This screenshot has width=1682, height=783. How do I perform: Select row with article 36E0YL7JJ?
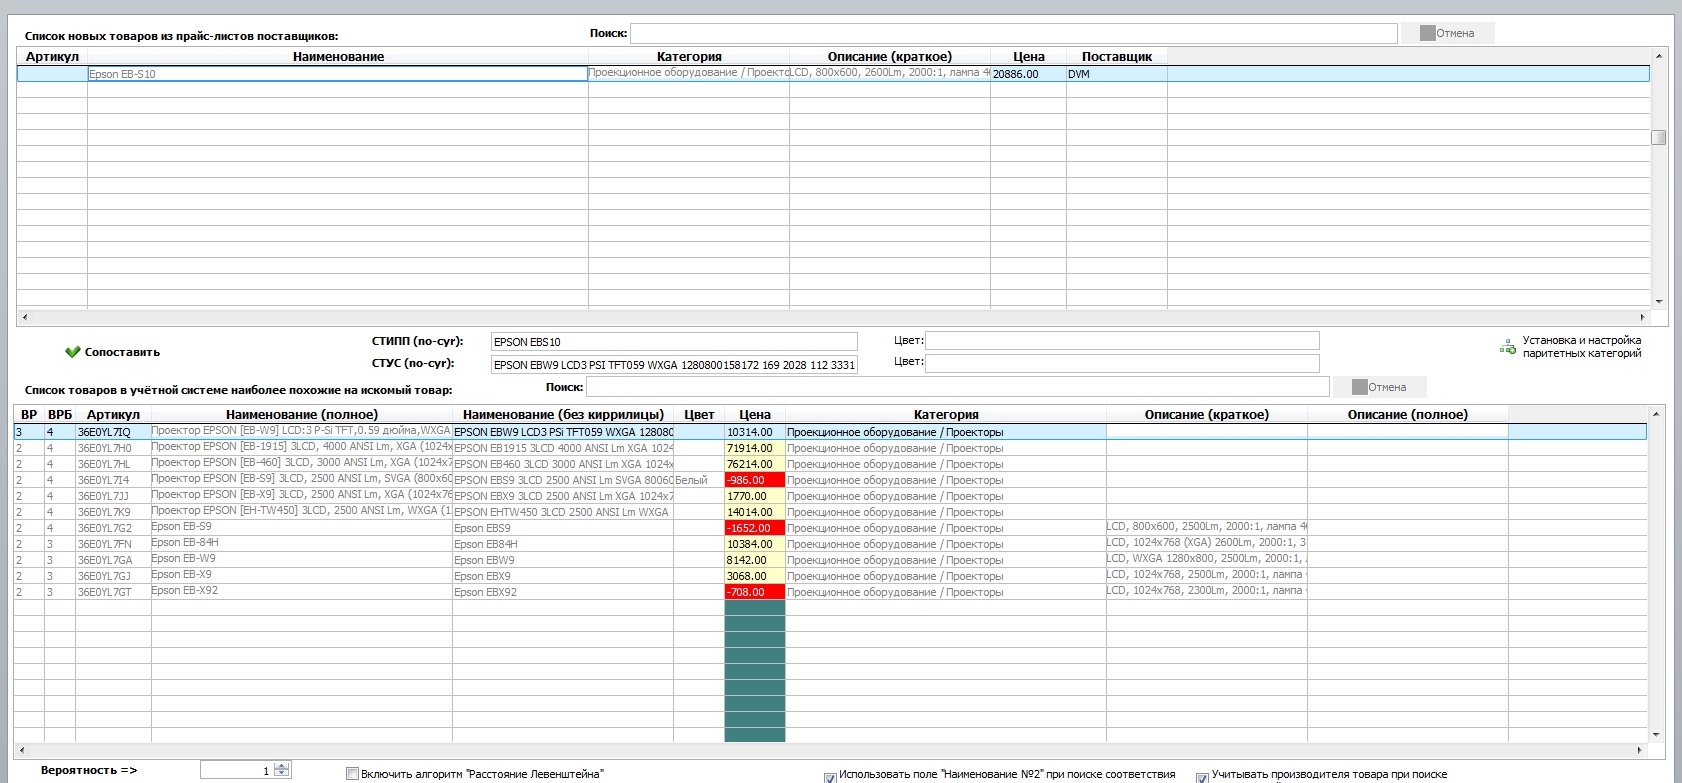[x=830, y=496]
